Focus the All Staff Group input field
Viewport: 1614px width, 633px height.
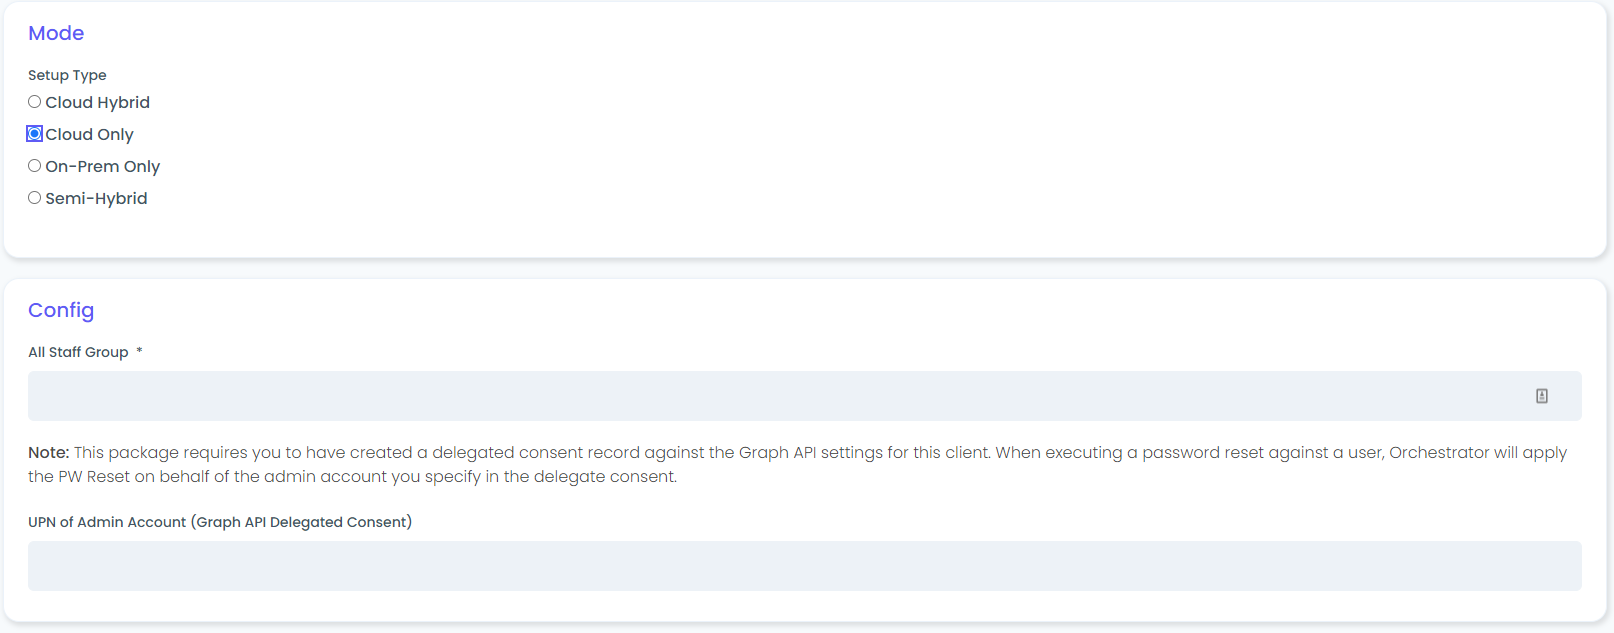770,396
